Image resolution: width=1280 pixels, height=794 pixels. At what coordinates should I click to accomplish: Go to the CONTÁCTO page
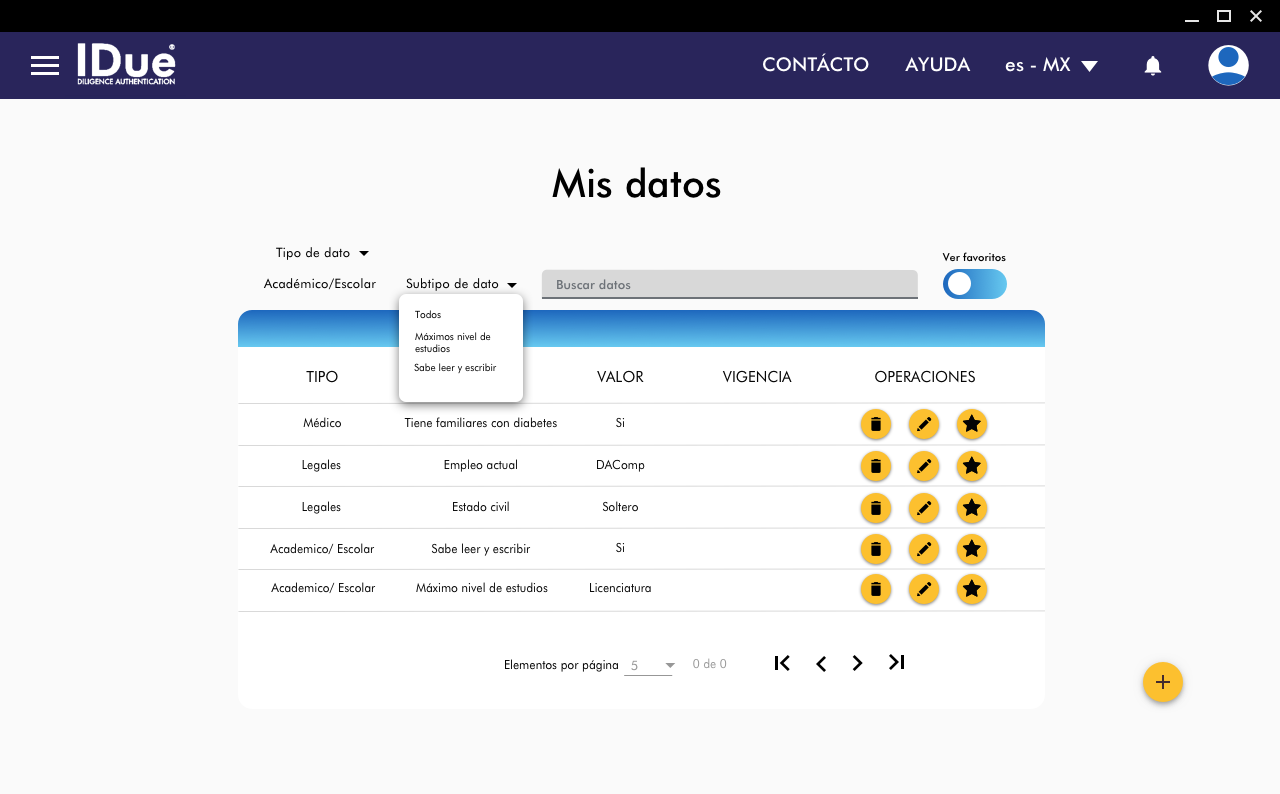(x=815, y=65)
